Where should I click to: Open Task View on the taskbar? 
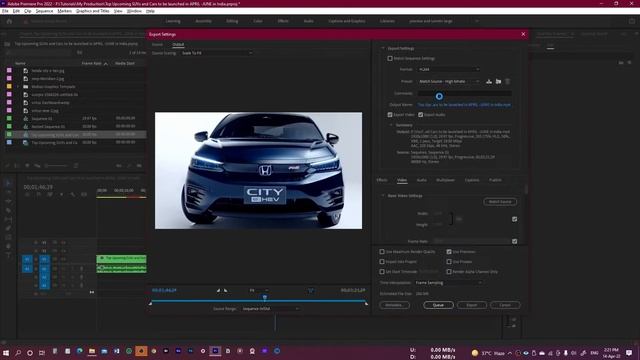point(42,352)
